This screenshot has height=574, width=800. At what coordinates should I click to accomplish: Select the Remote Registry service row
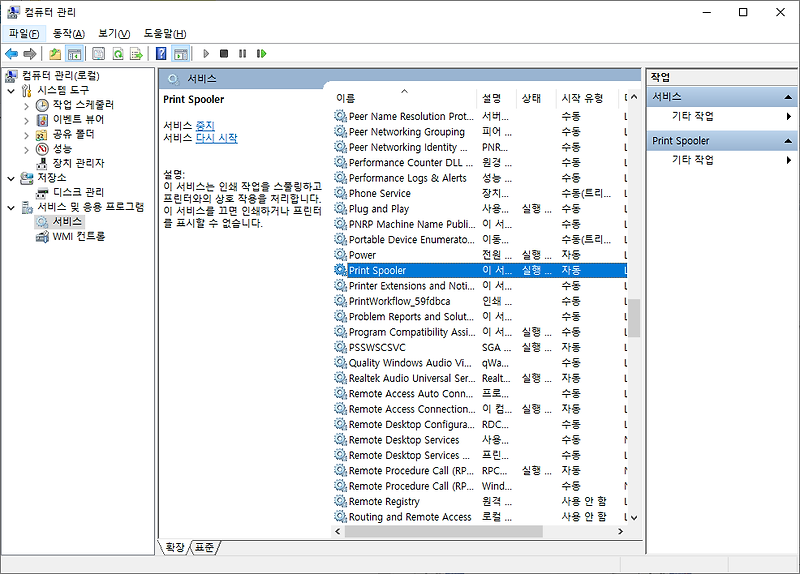(x=480, y=502)
